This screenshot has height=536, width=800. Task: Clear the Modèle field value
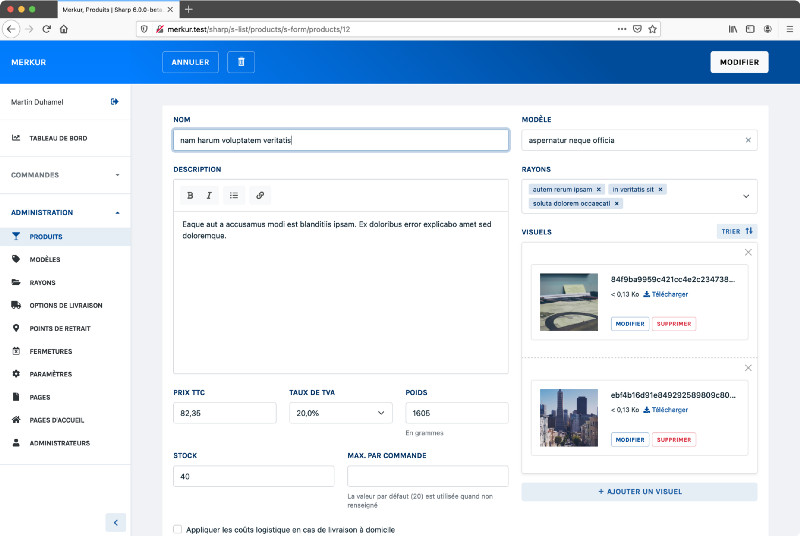(748, 140)
